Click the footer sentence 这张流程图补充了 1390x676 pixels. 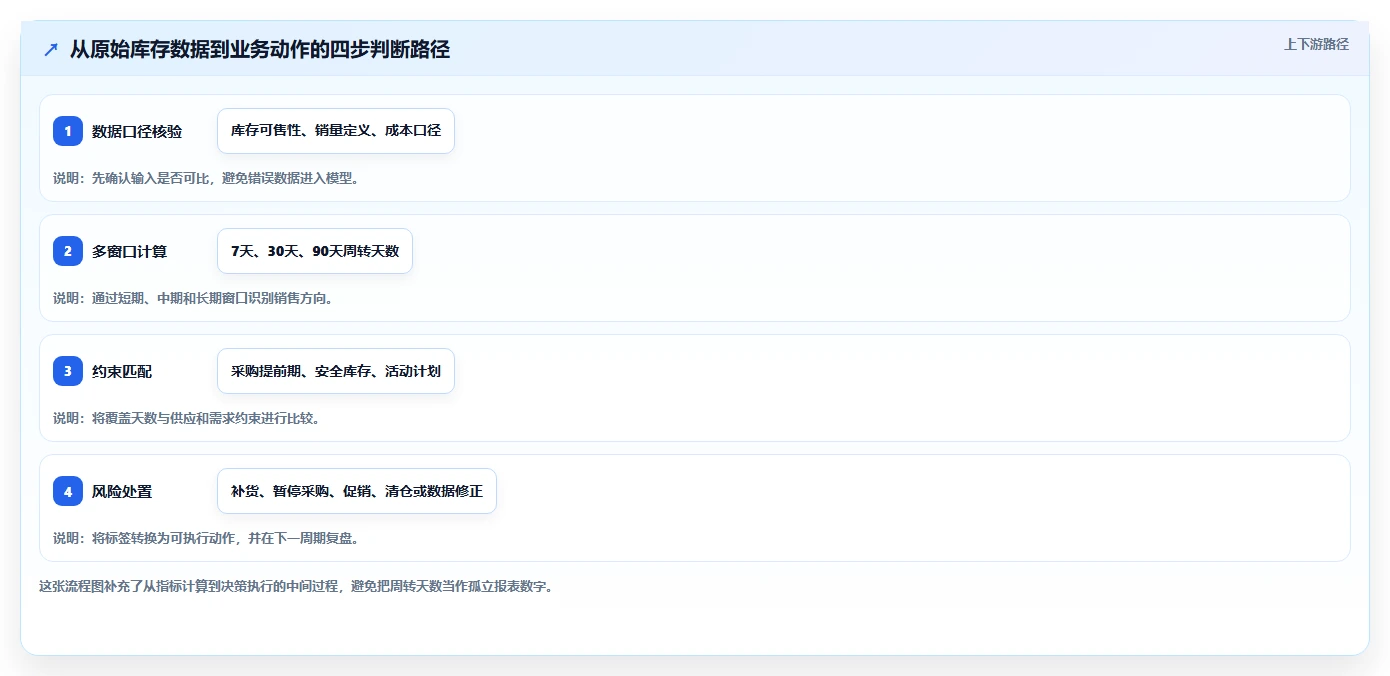[x=296, y=586]
